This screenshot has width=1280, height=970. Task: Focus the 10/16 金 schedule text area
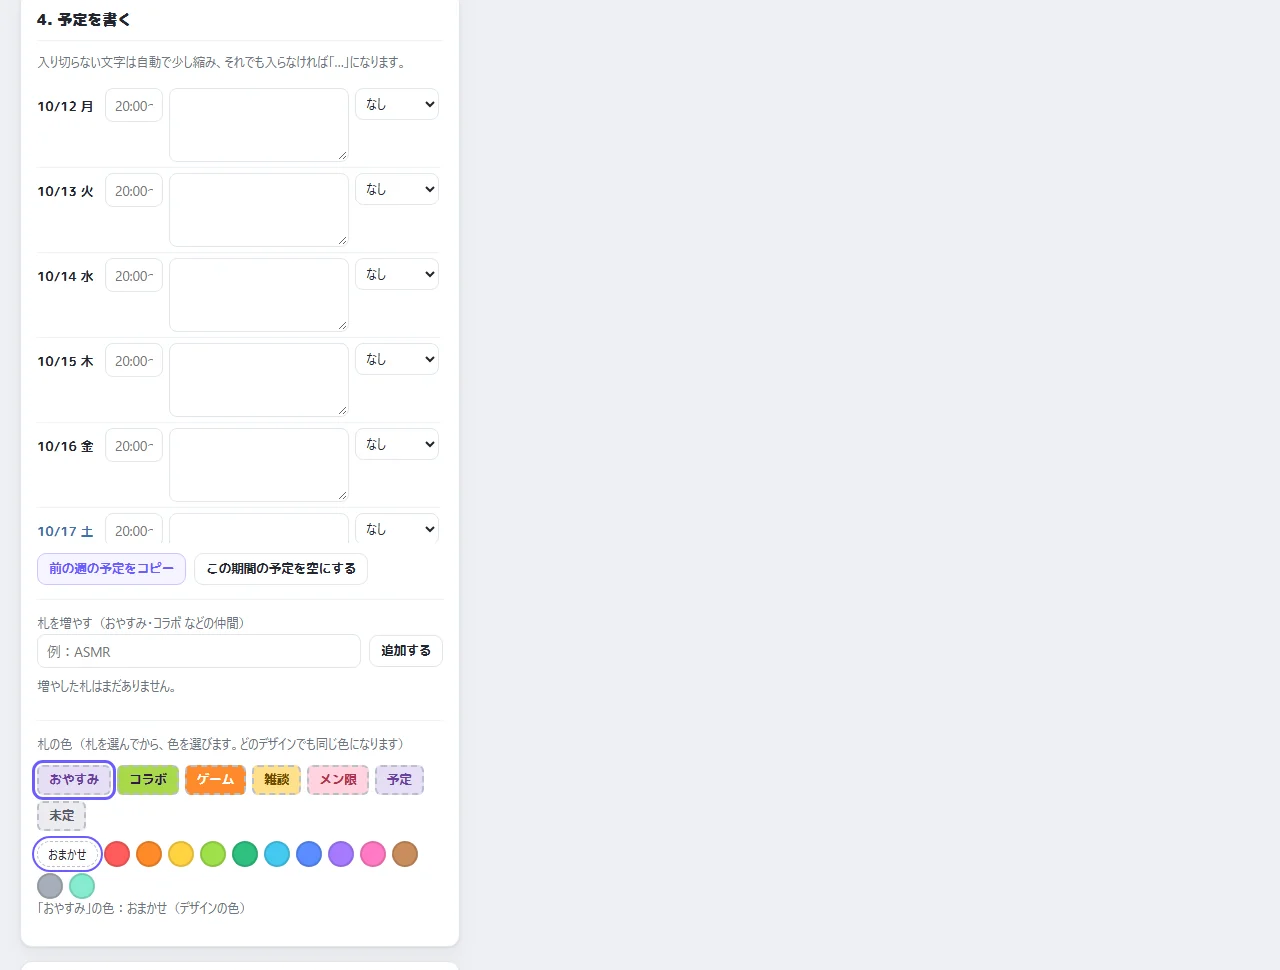click(259, 465)
